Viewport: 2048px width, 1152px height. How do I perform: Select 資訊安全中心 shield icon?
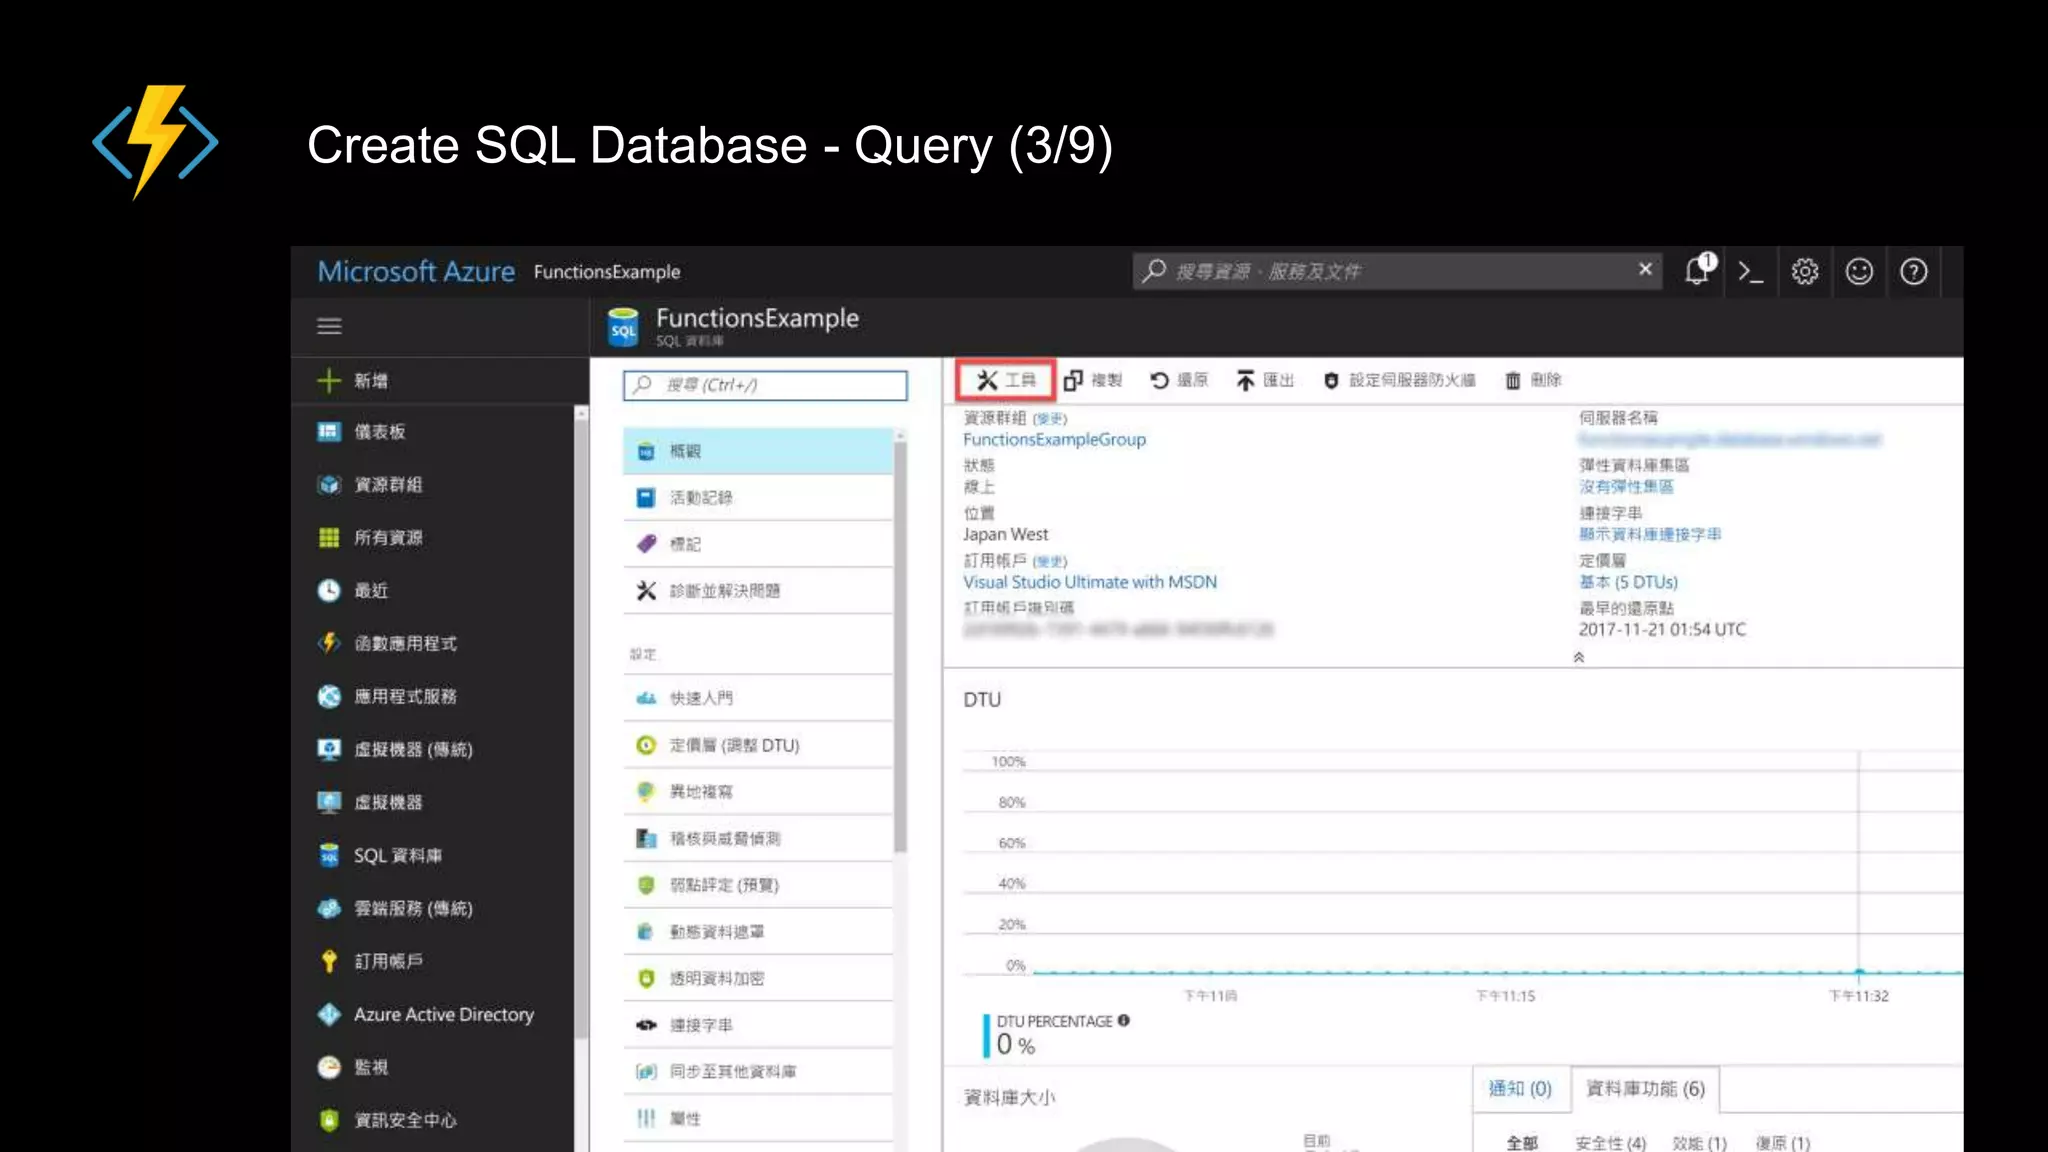point(329,1120)
